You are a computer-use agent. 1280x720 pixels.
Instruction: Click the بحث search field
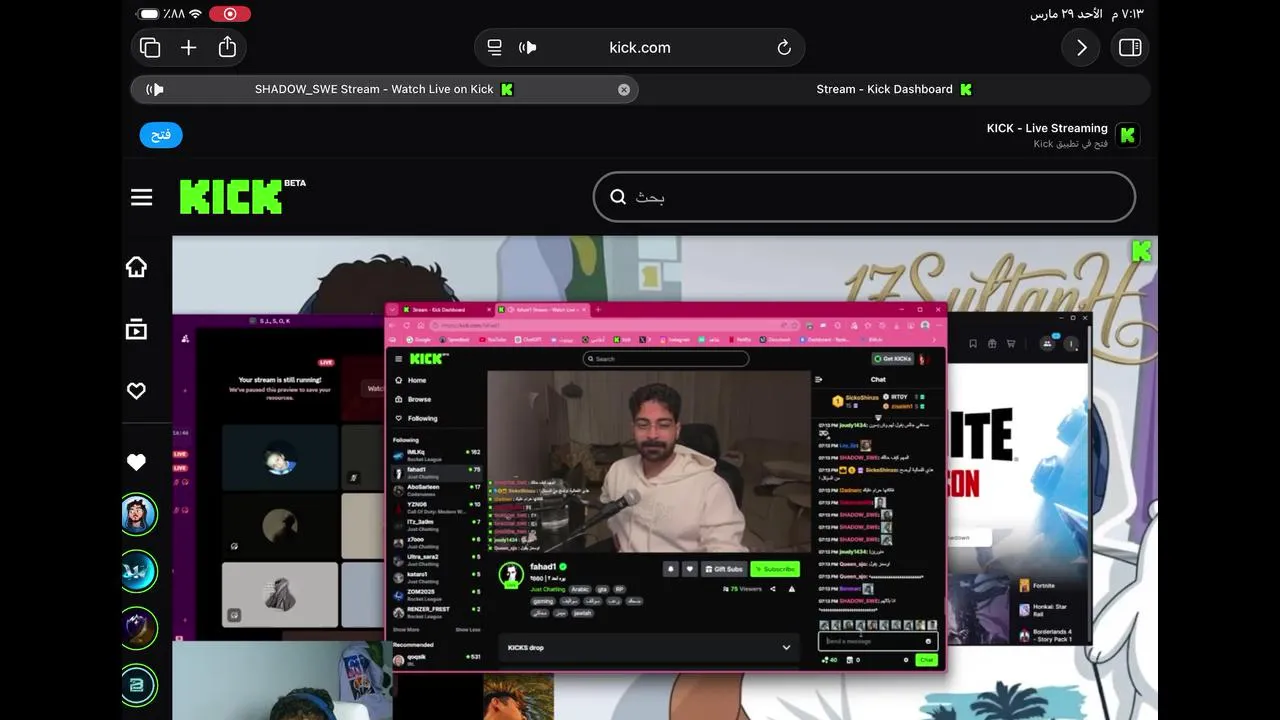864,197
